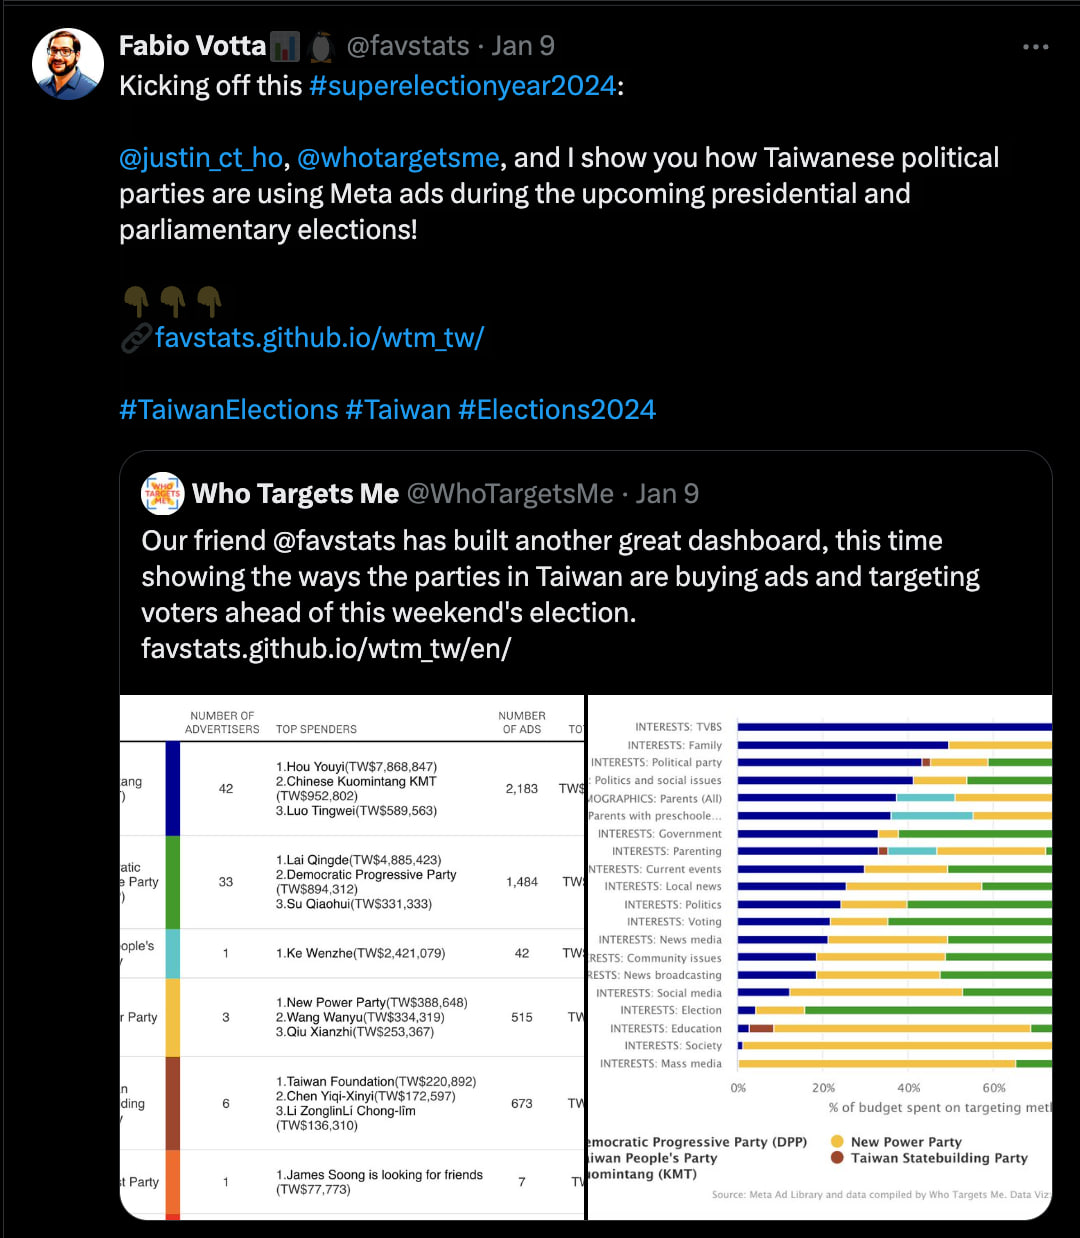Viewport: 1080px width, 1238px height.
Task: Click the Who Targets Me avatar logo
Action: pos(162,493)
